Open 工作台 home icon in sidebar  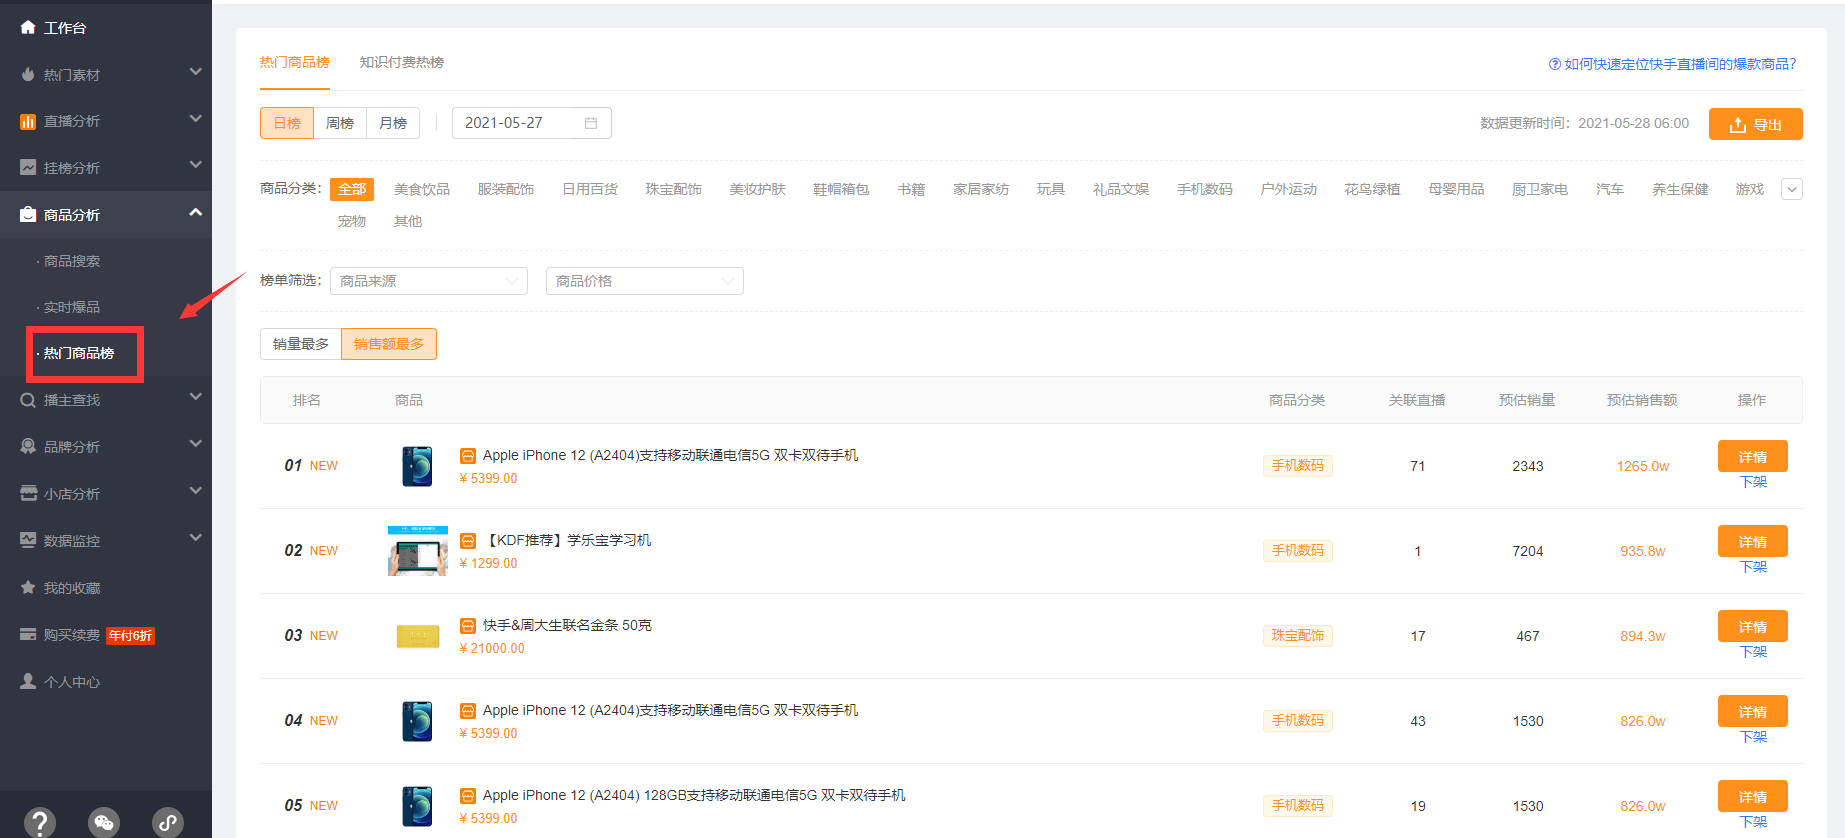(x=28, y=27)
